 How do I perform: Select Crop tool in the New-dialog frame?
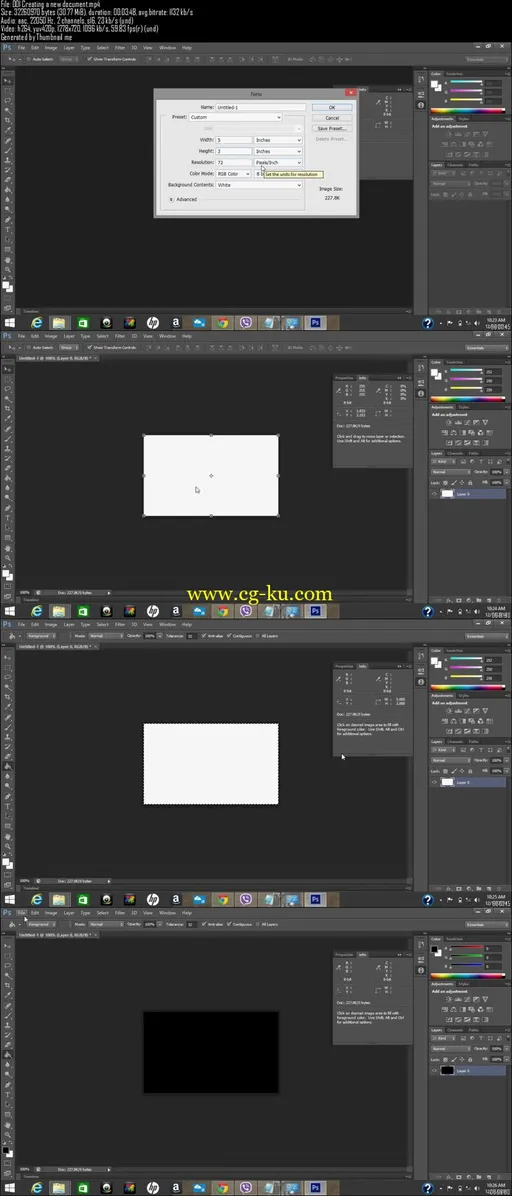pos(8,120)
